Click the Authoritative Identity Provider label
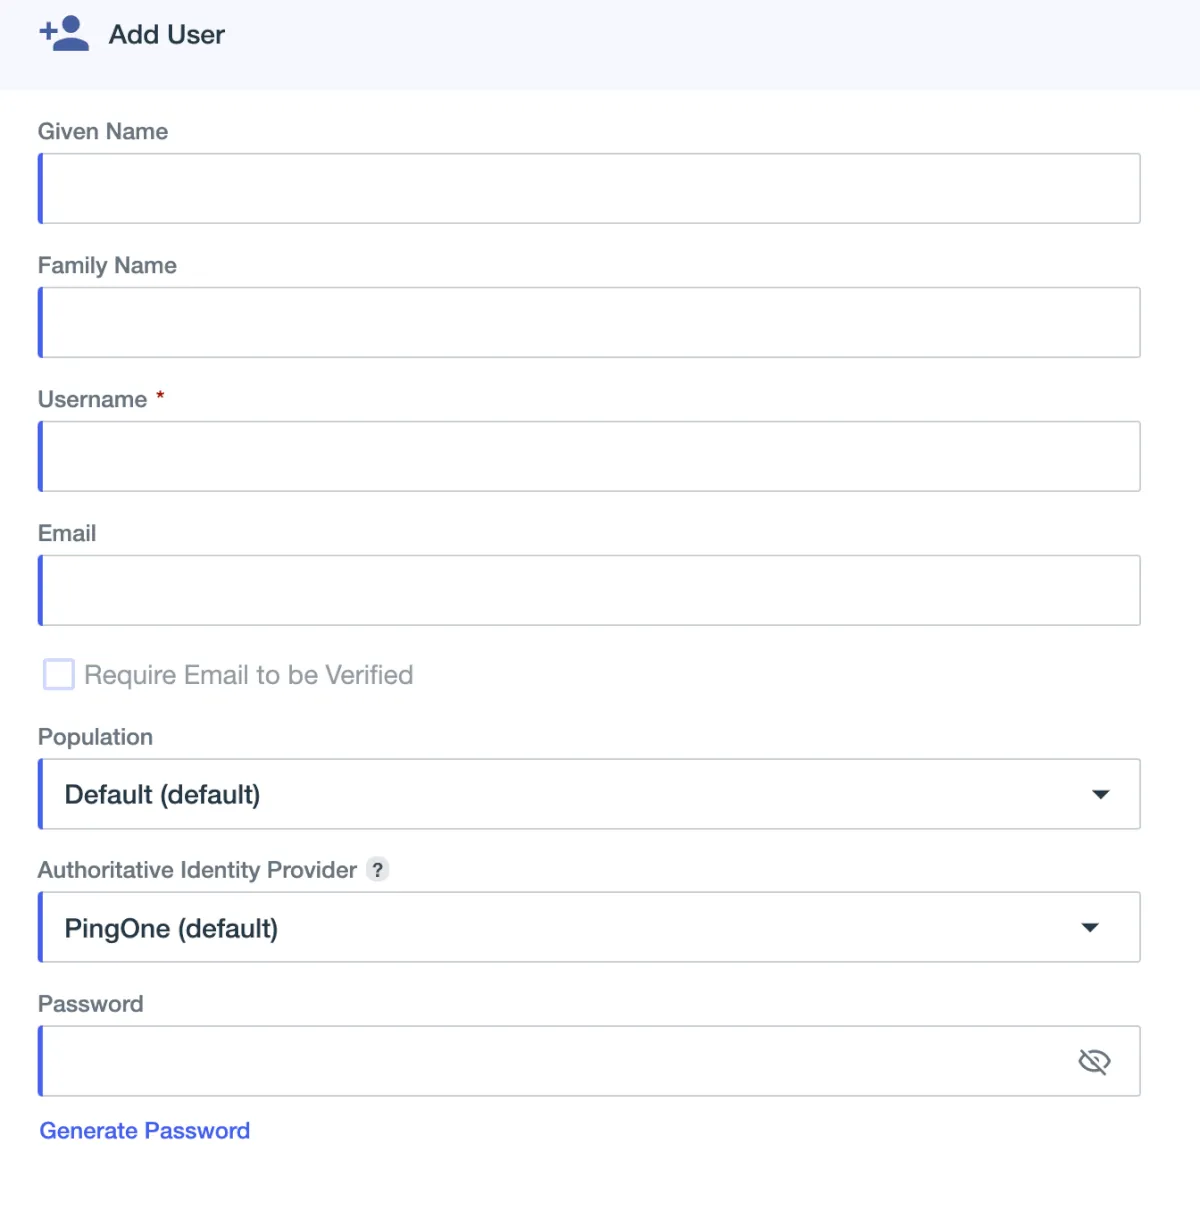Screen dimensions: 1200x1211 [x=197, y=870]
